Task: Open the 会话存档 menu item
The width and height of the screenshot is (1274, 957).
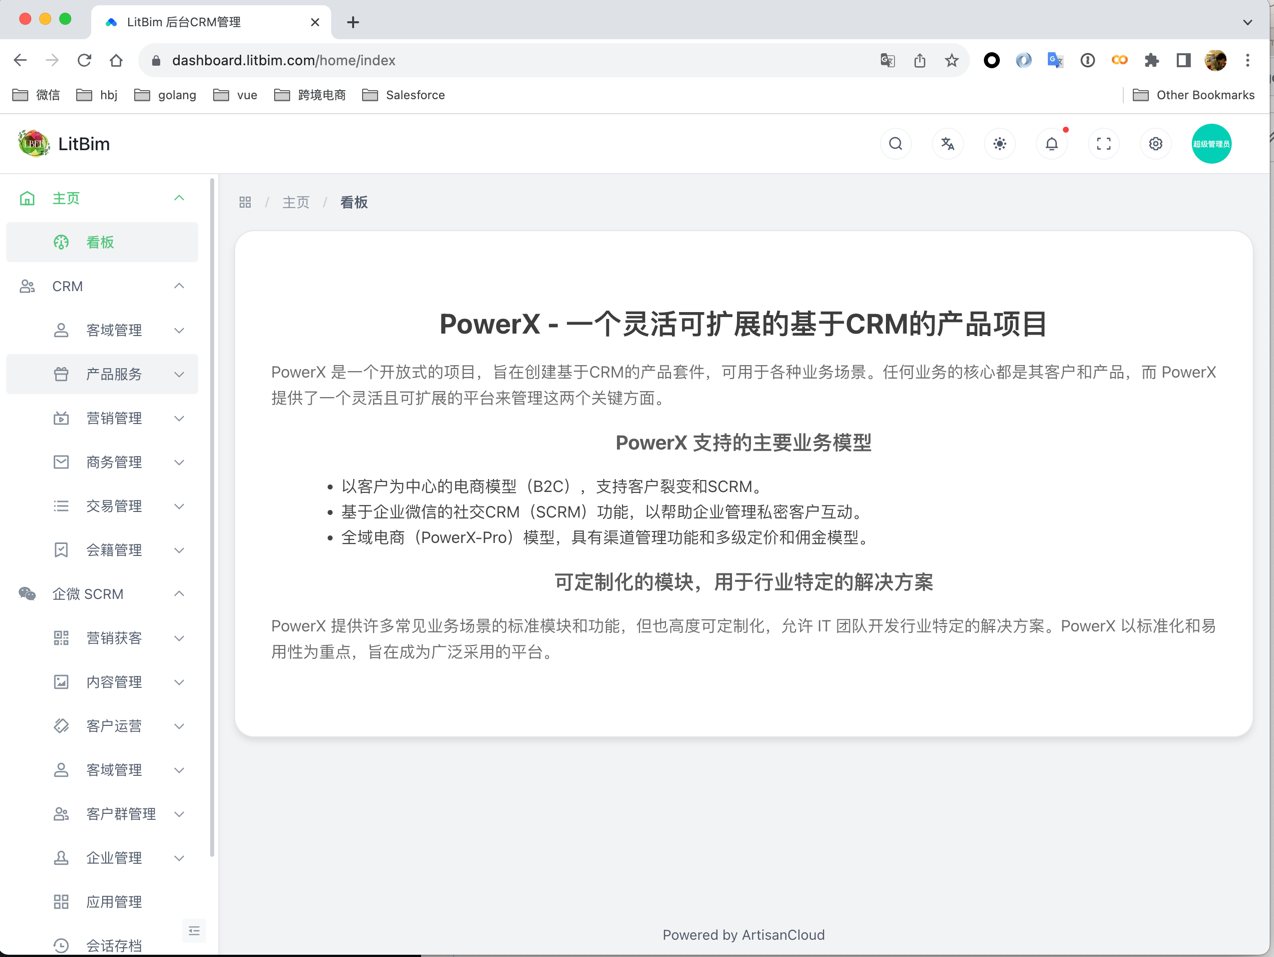Action: click(x=102, y=945)
